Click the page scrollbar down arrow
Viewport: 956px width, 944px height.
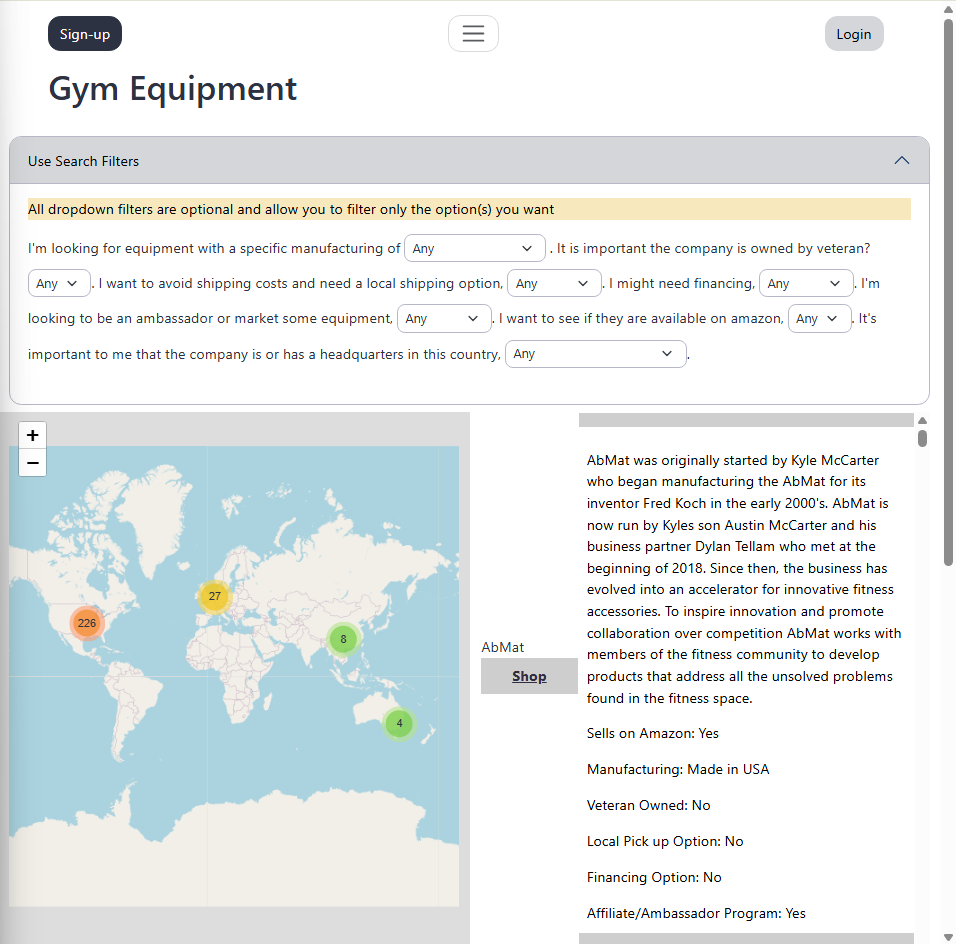(948, 937)
